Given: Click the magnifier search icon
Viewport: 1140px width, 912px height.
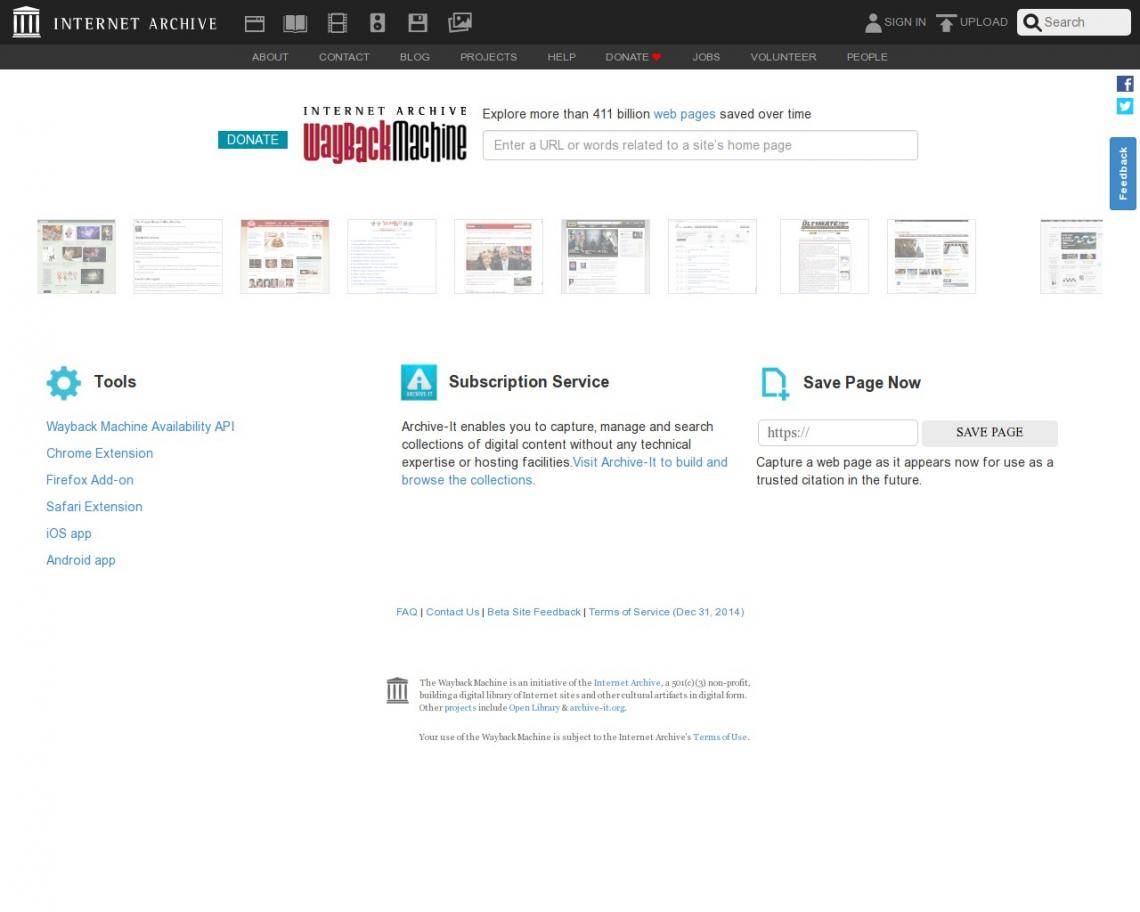Looking at the screenshot, I should point(1032,23).
